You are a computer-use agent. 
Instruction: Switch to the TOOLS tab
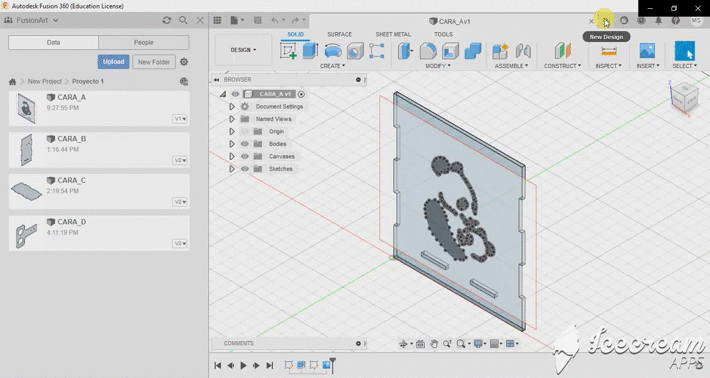coord(443,34)
